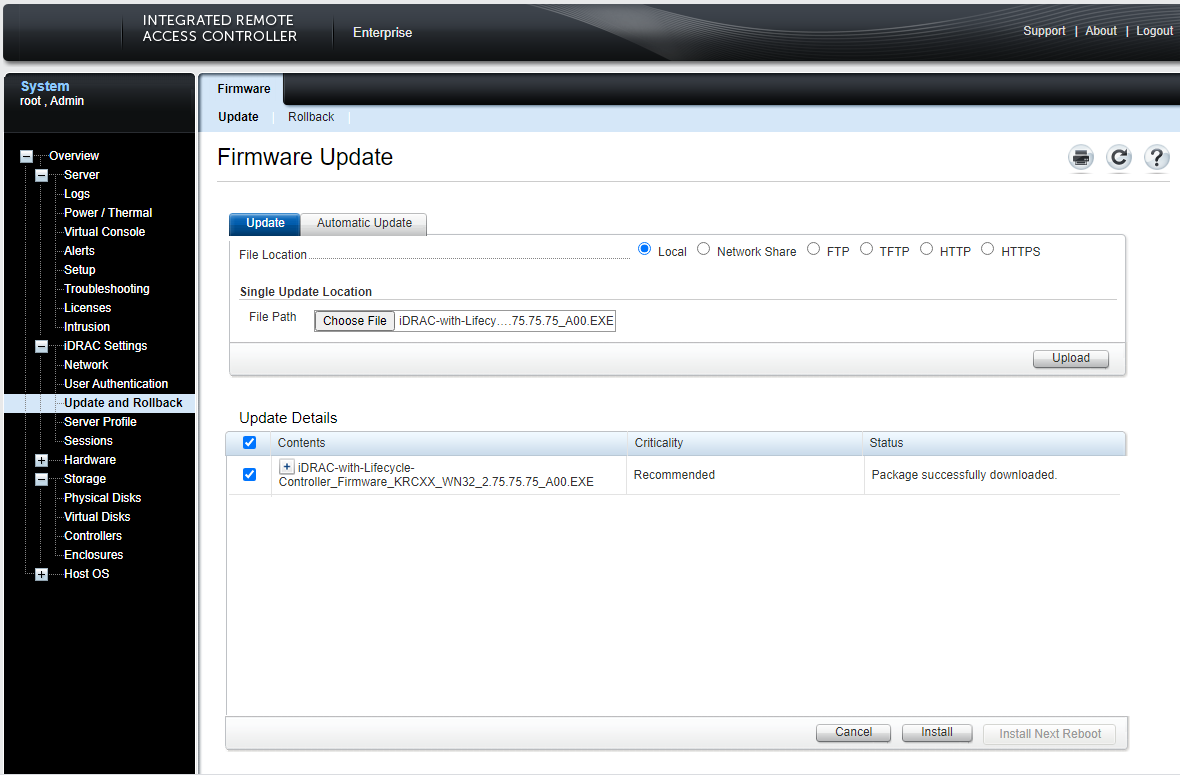This screenshot has width=1180, height=775.
Task: Open Physical Disks under Storage
Action: tap(102, 498)
